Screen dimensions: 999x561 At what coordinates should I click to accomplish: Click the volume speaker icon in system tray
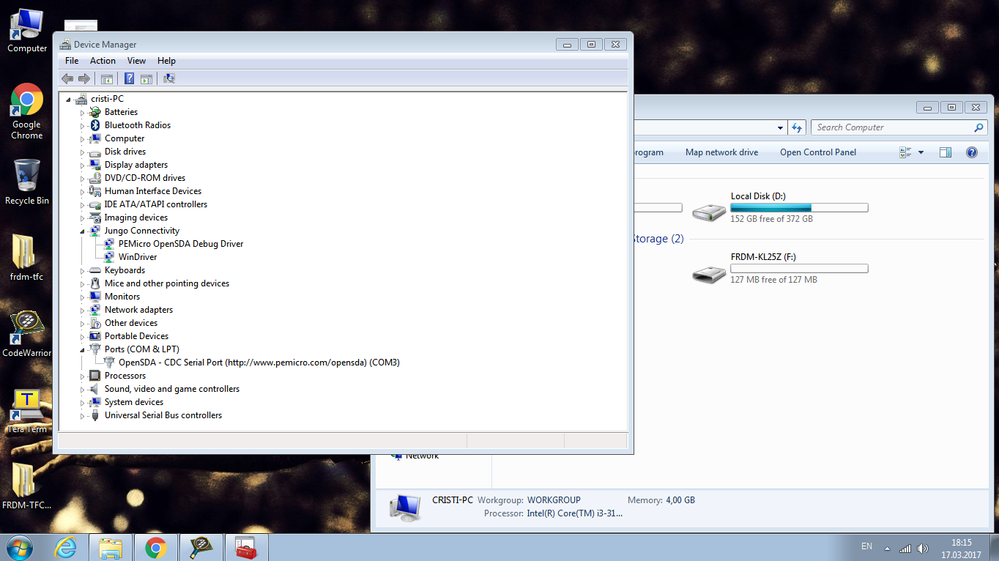tap(923, 548)
